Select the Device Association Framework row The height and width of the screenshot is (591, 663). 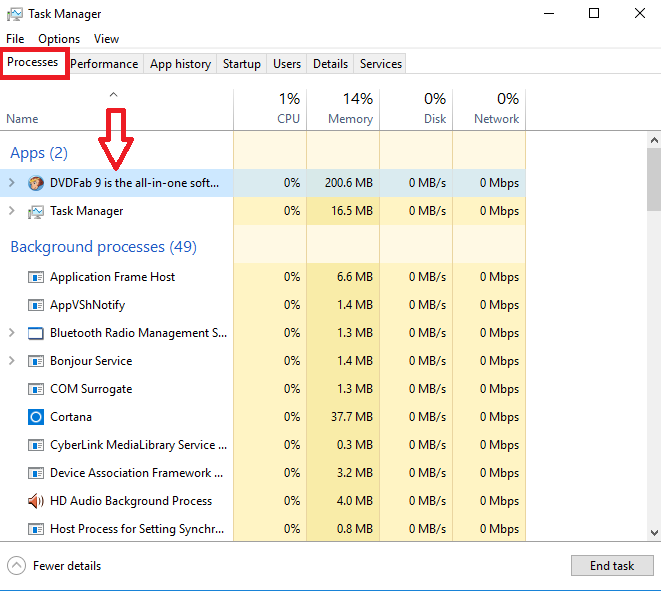tap(263, 473)
